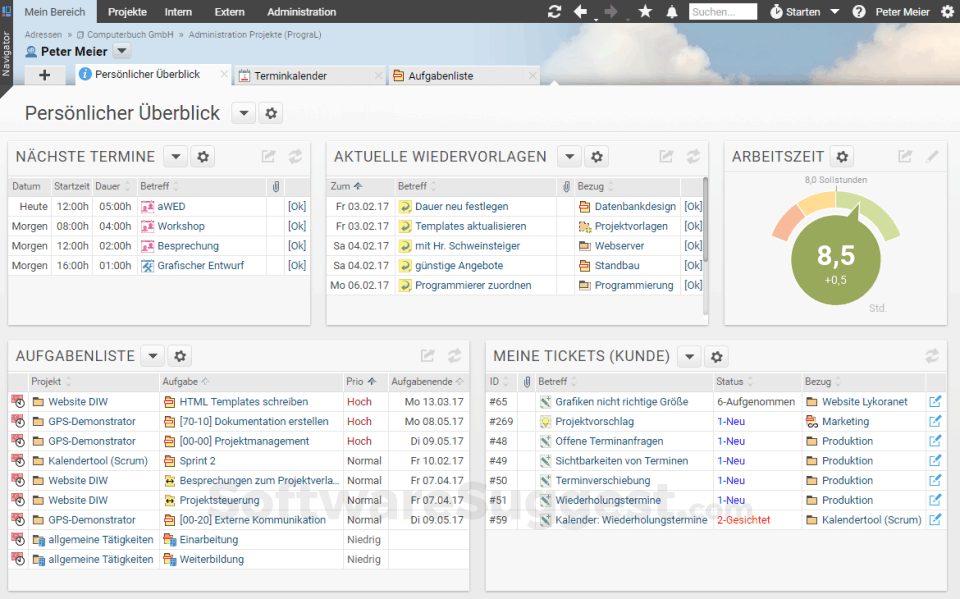960x599 pixels.
Task: Open HTML Templates schreiben task link
Action: coord(243,402)
